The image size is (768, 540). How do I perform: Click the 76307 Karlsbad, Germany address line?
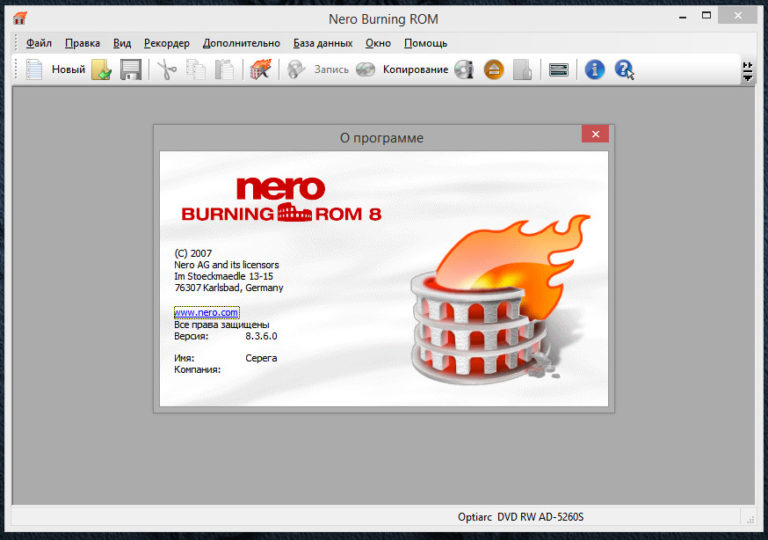[x=229, y=288]
